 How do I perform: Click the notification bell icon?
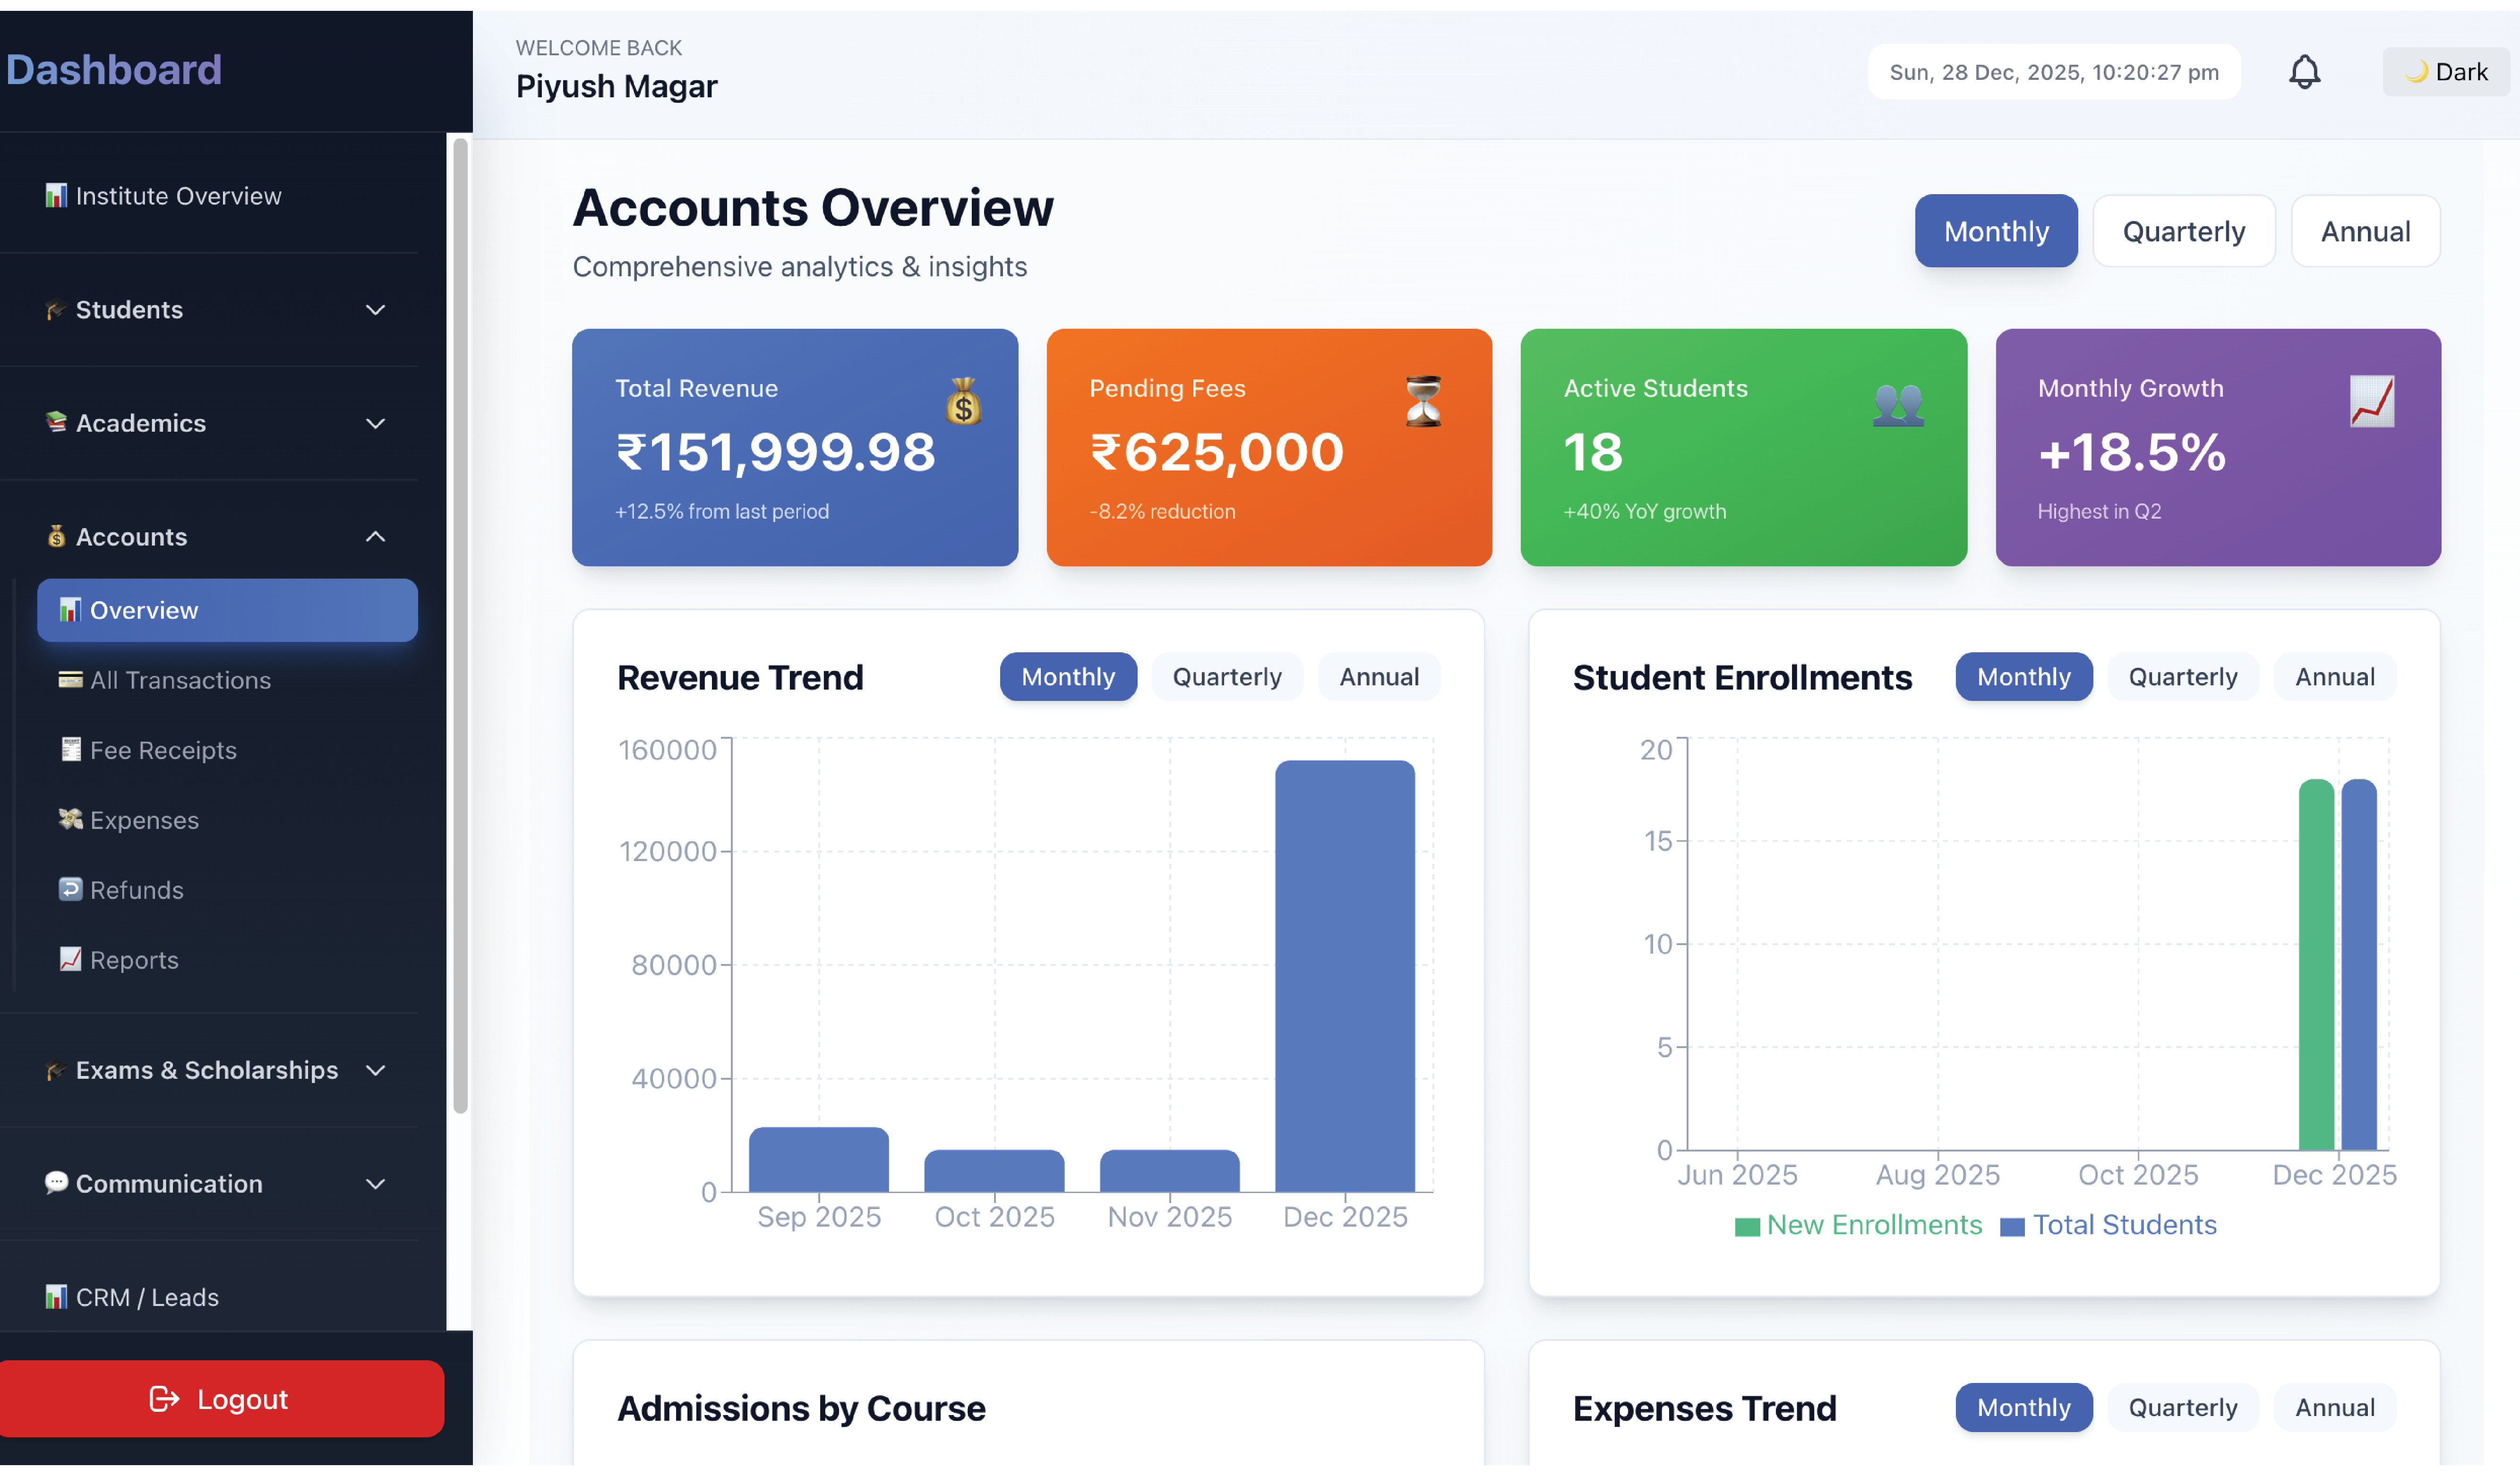point(2304,72)
